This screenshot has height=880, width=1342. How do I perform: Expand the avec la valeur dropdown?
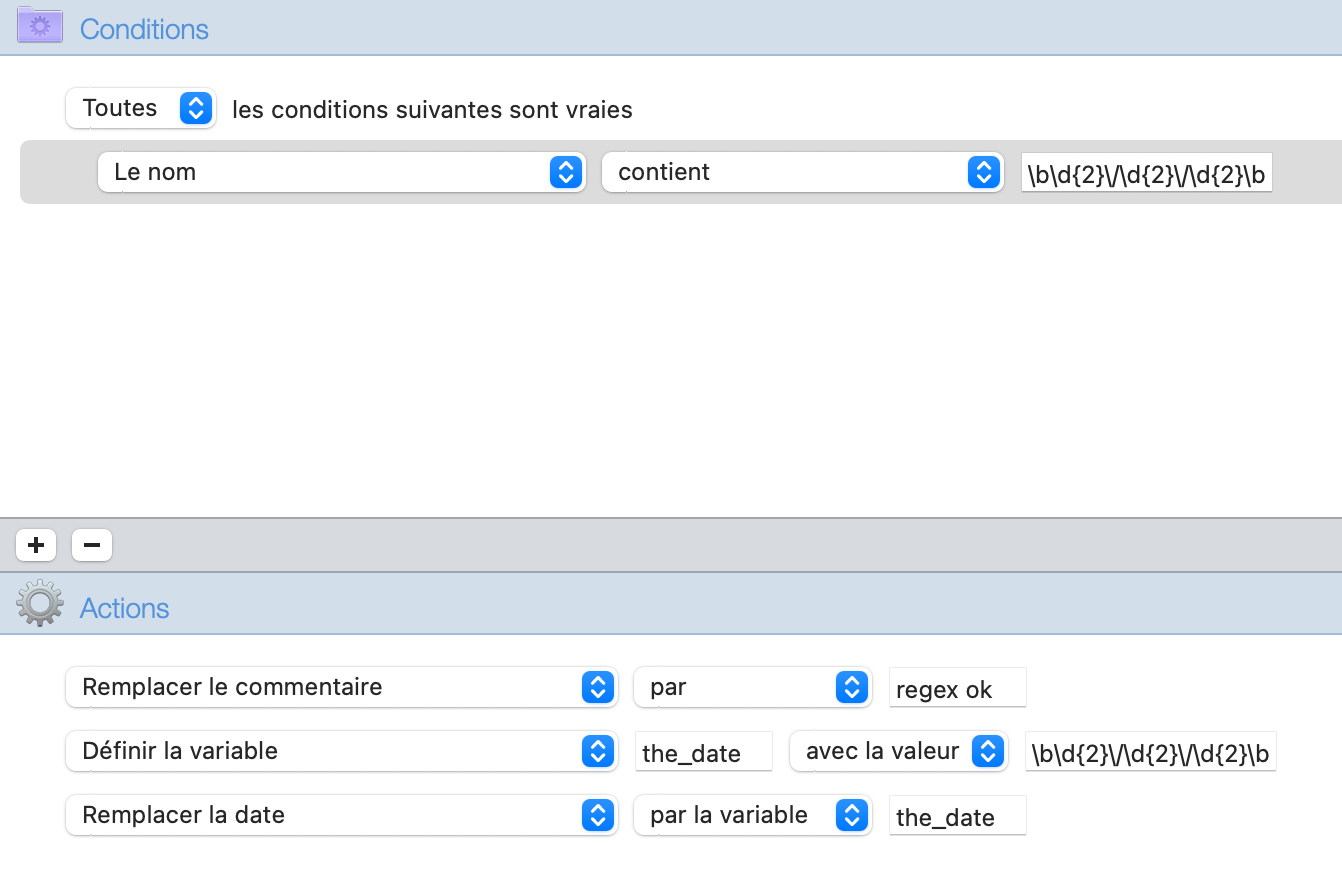897,751
